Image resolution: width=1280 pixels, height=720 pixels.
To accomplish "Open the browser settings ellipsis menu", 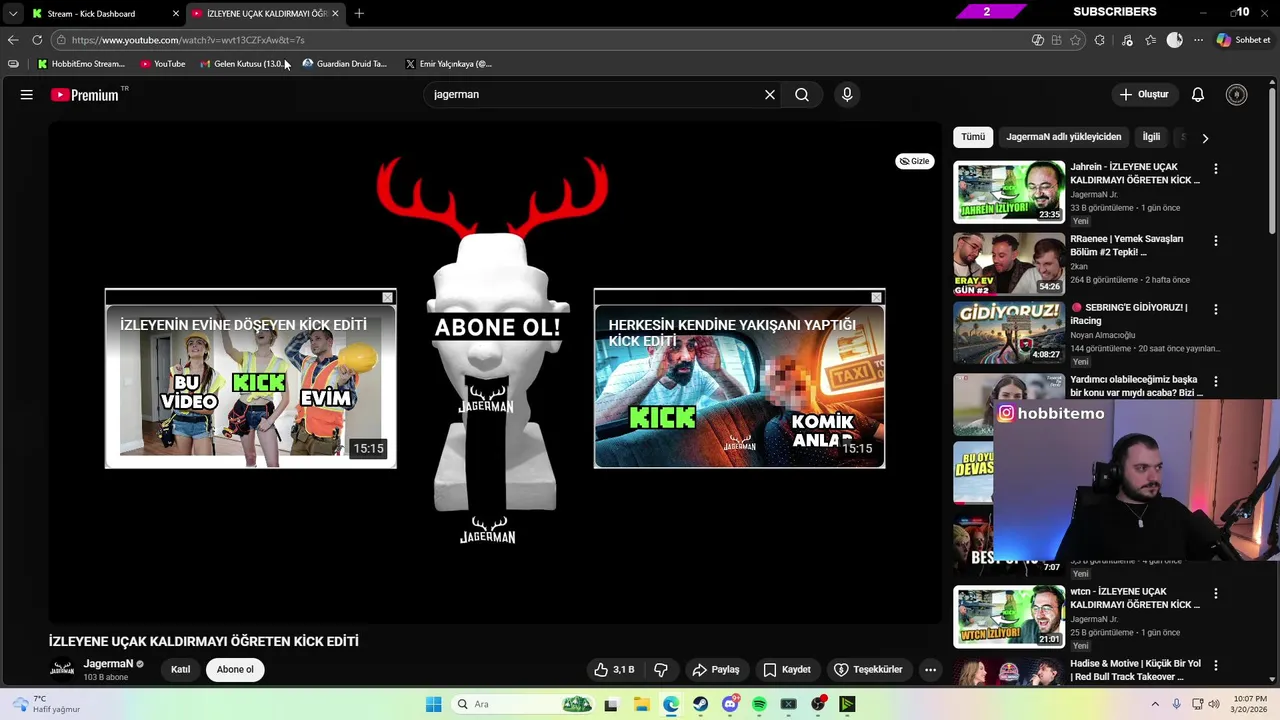I will (x=1198, y=40).
